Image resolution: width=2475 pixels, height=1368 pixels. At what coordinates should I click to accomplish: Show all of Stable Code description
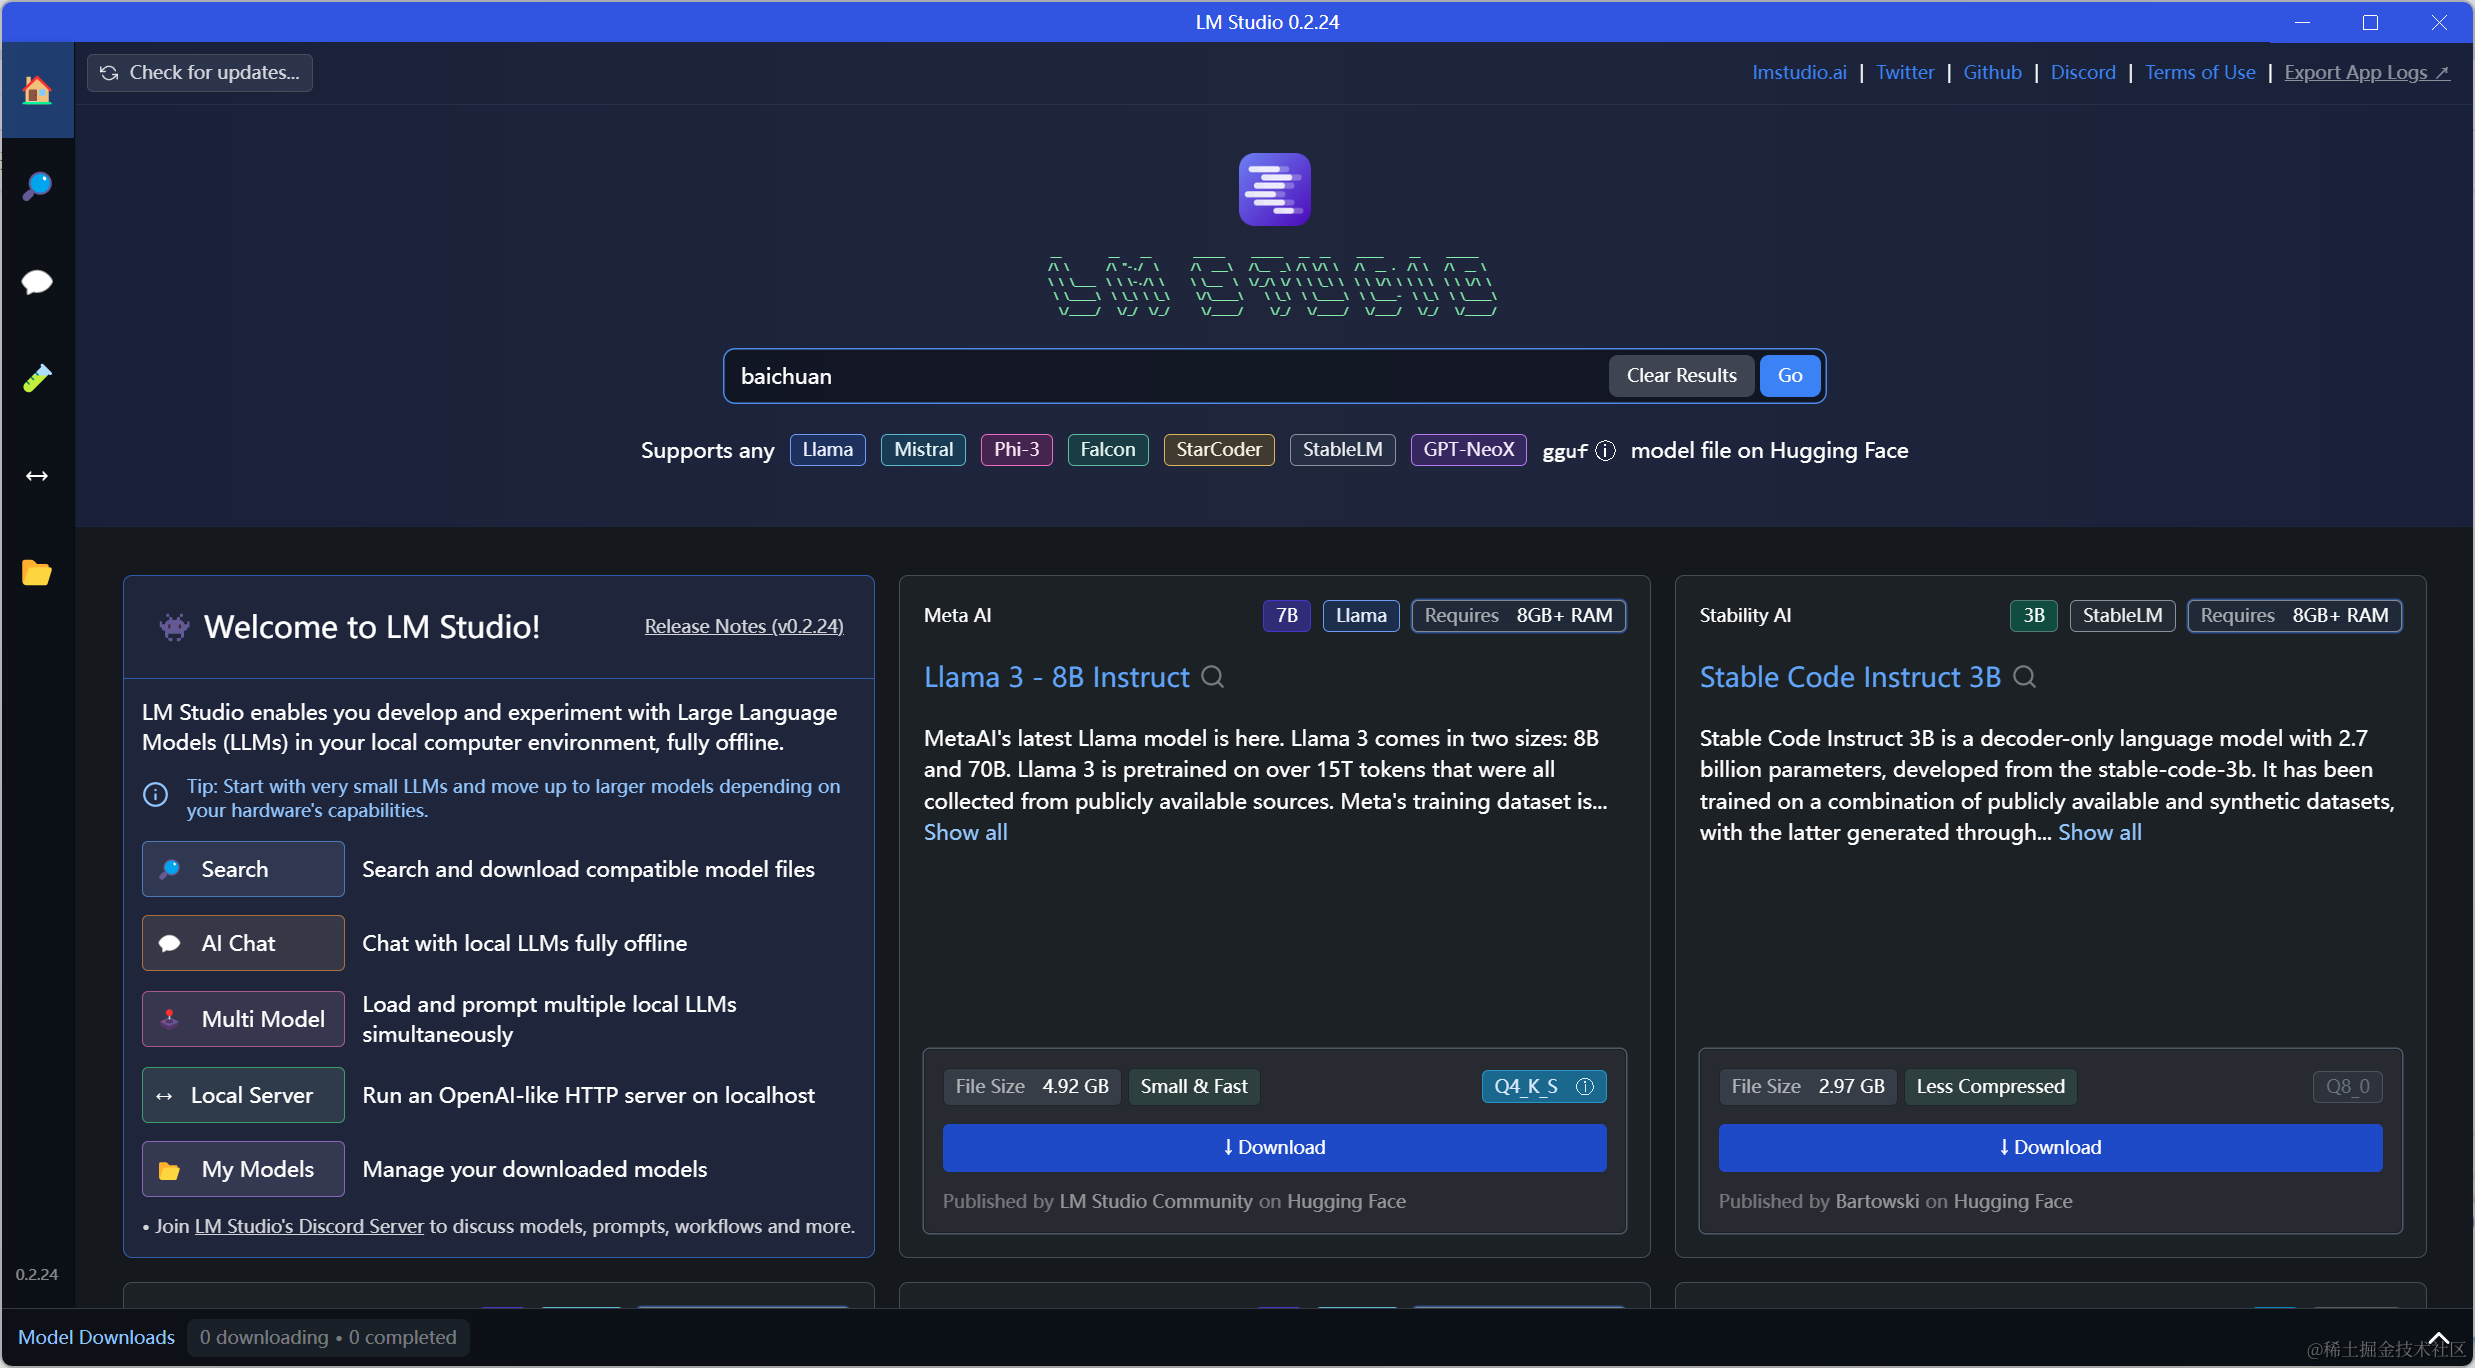(2099, 832)
